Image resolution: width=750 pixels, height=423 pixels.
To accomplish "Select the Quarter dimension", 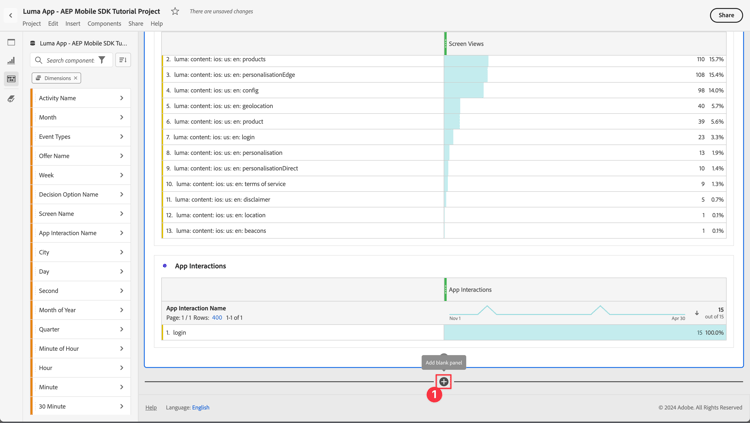I will coord(81,329).
